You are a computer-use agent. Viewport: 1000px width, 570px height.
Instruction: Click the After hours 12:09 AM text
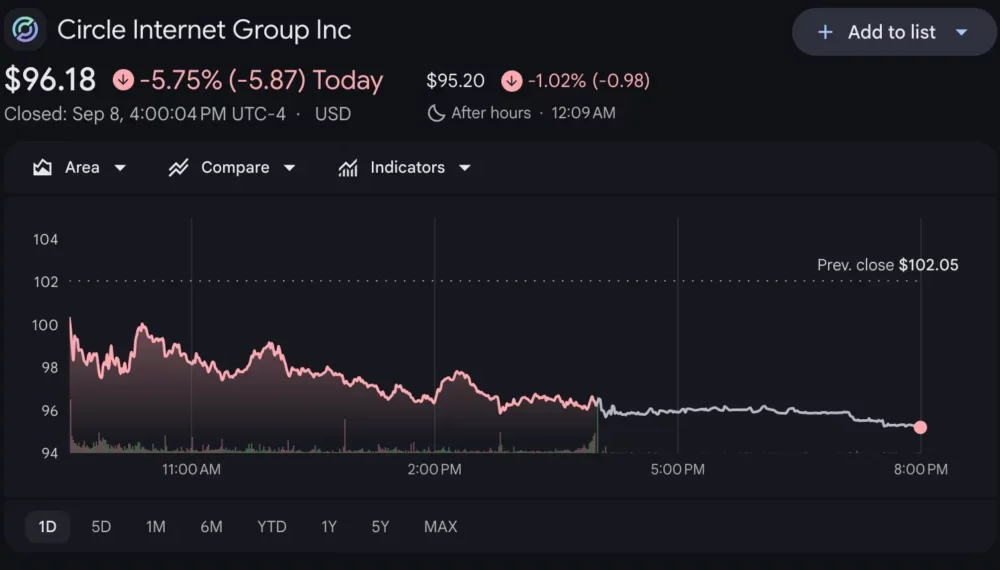pyautogui.click(x=533, y=113)
